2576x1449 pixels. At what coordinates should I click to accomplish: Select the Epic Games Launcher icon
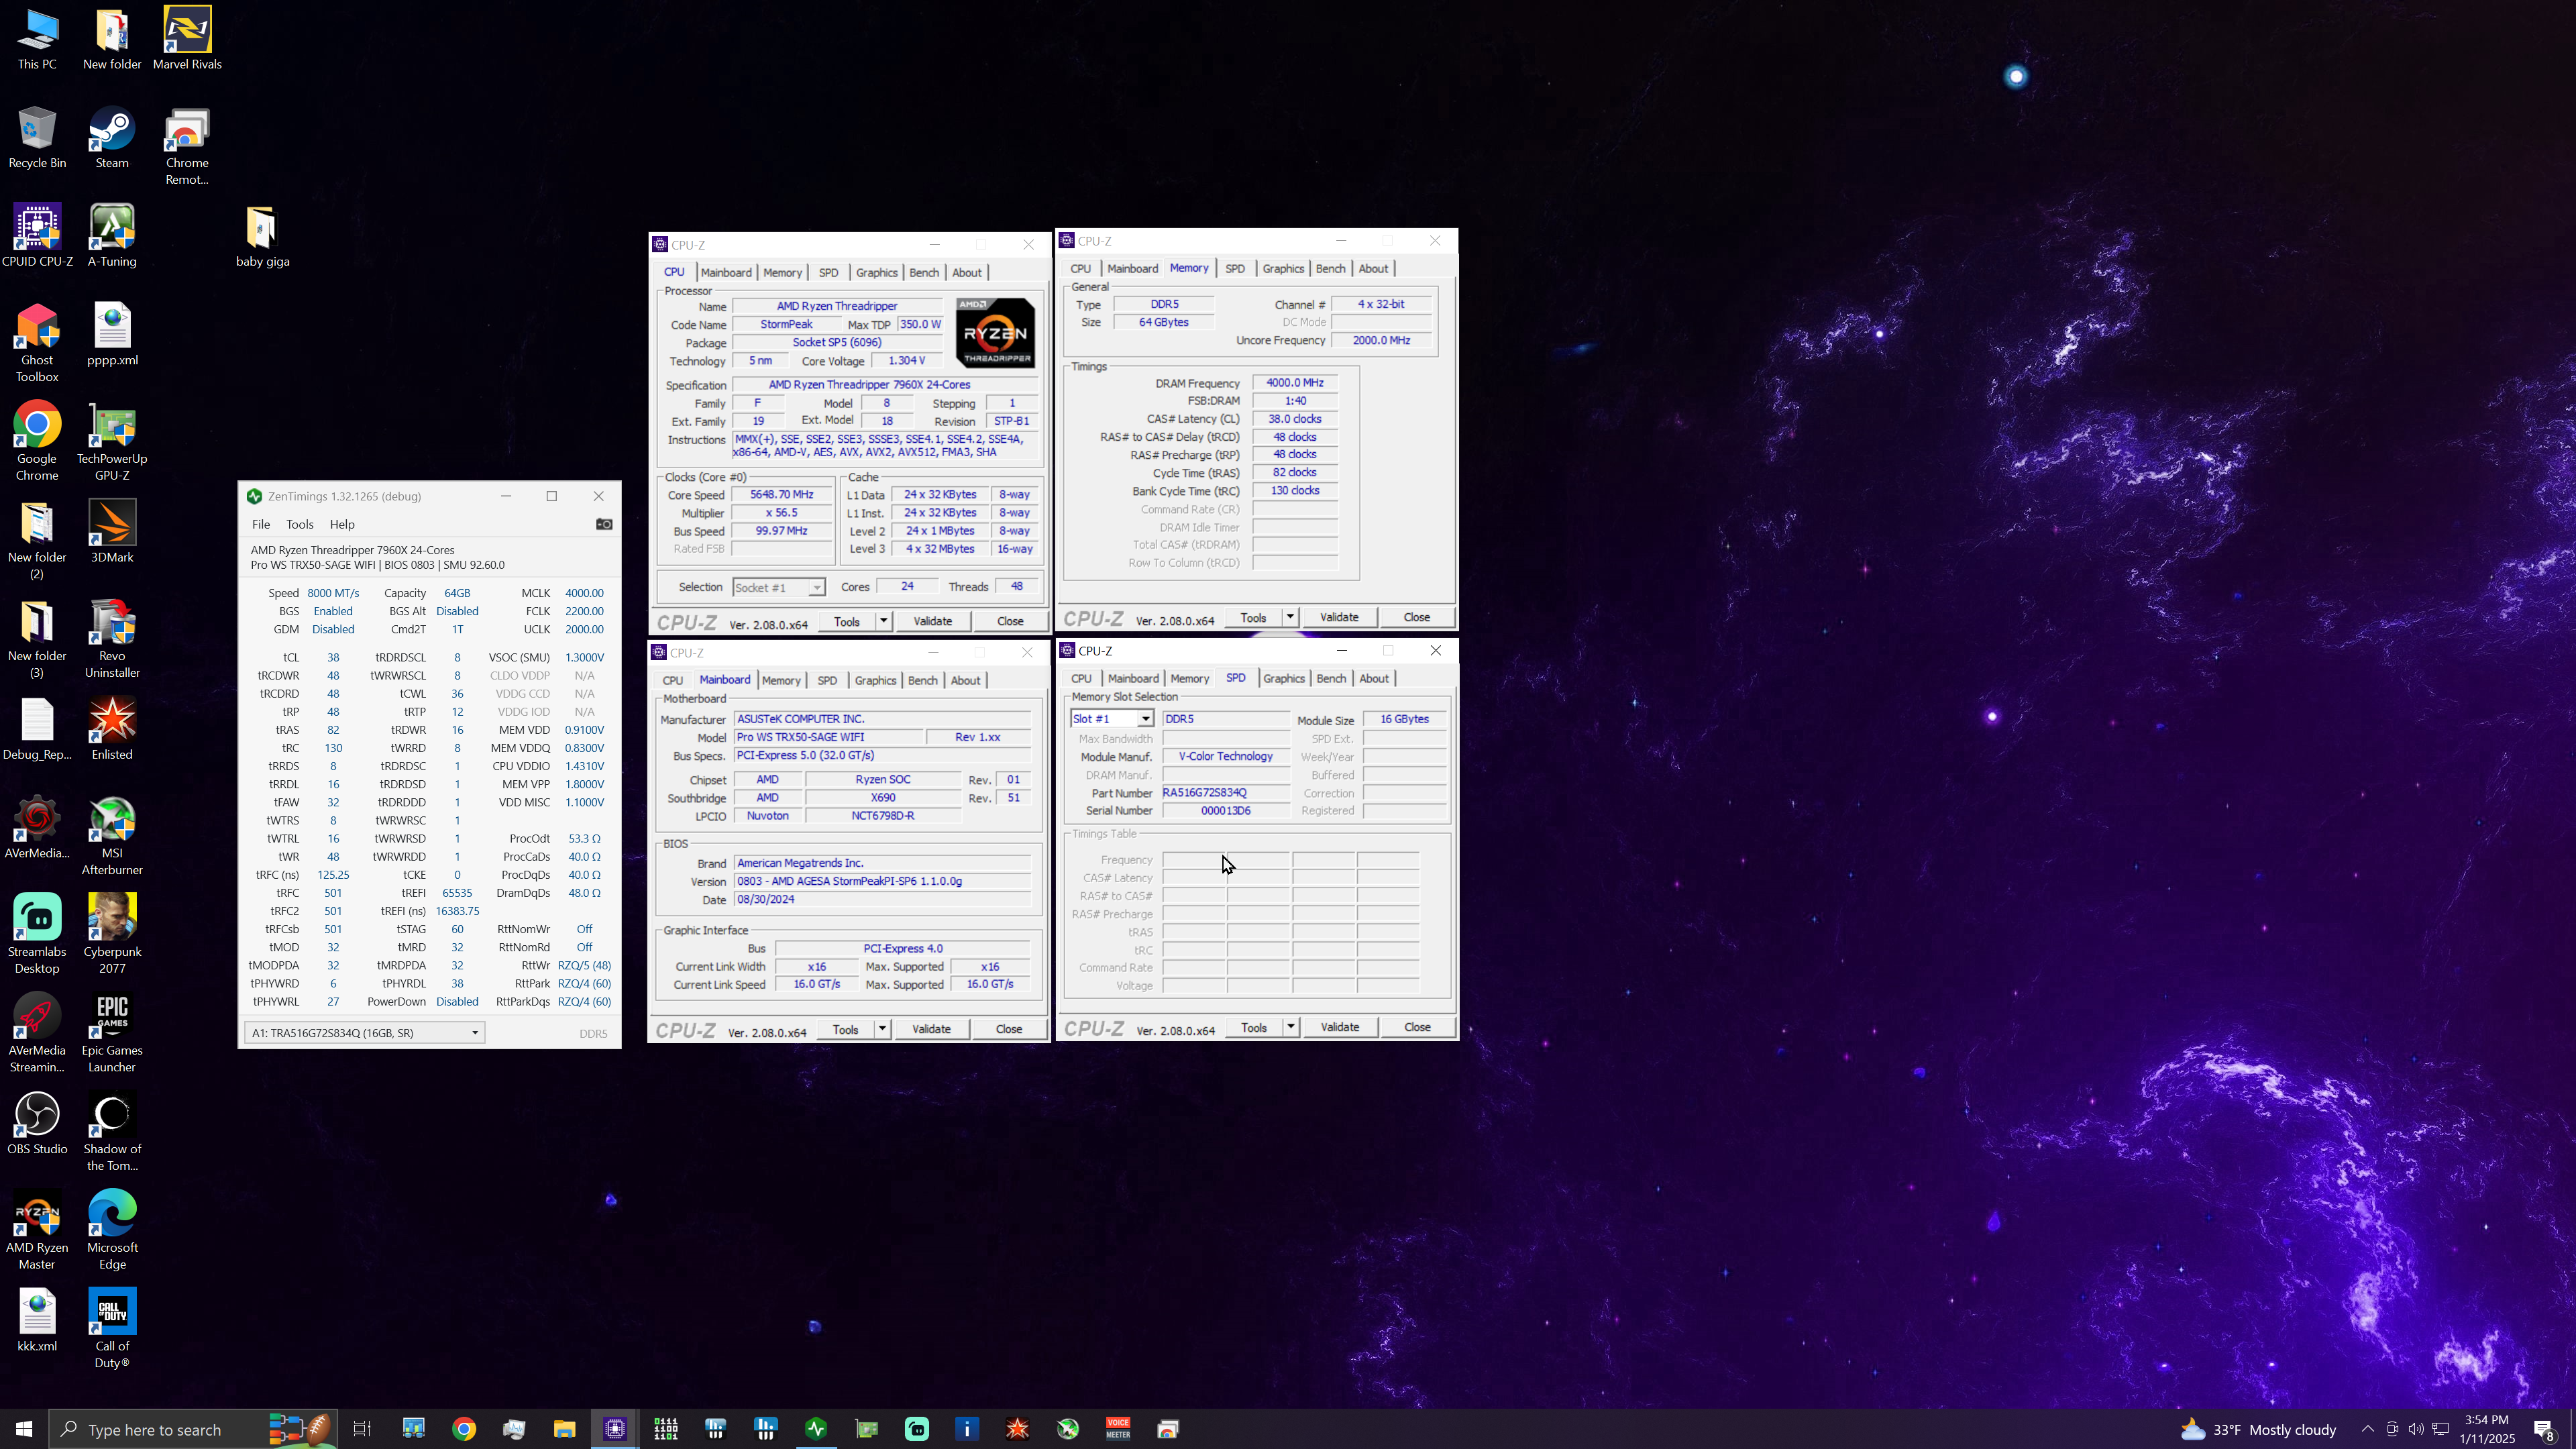[x=112, y=1033]
